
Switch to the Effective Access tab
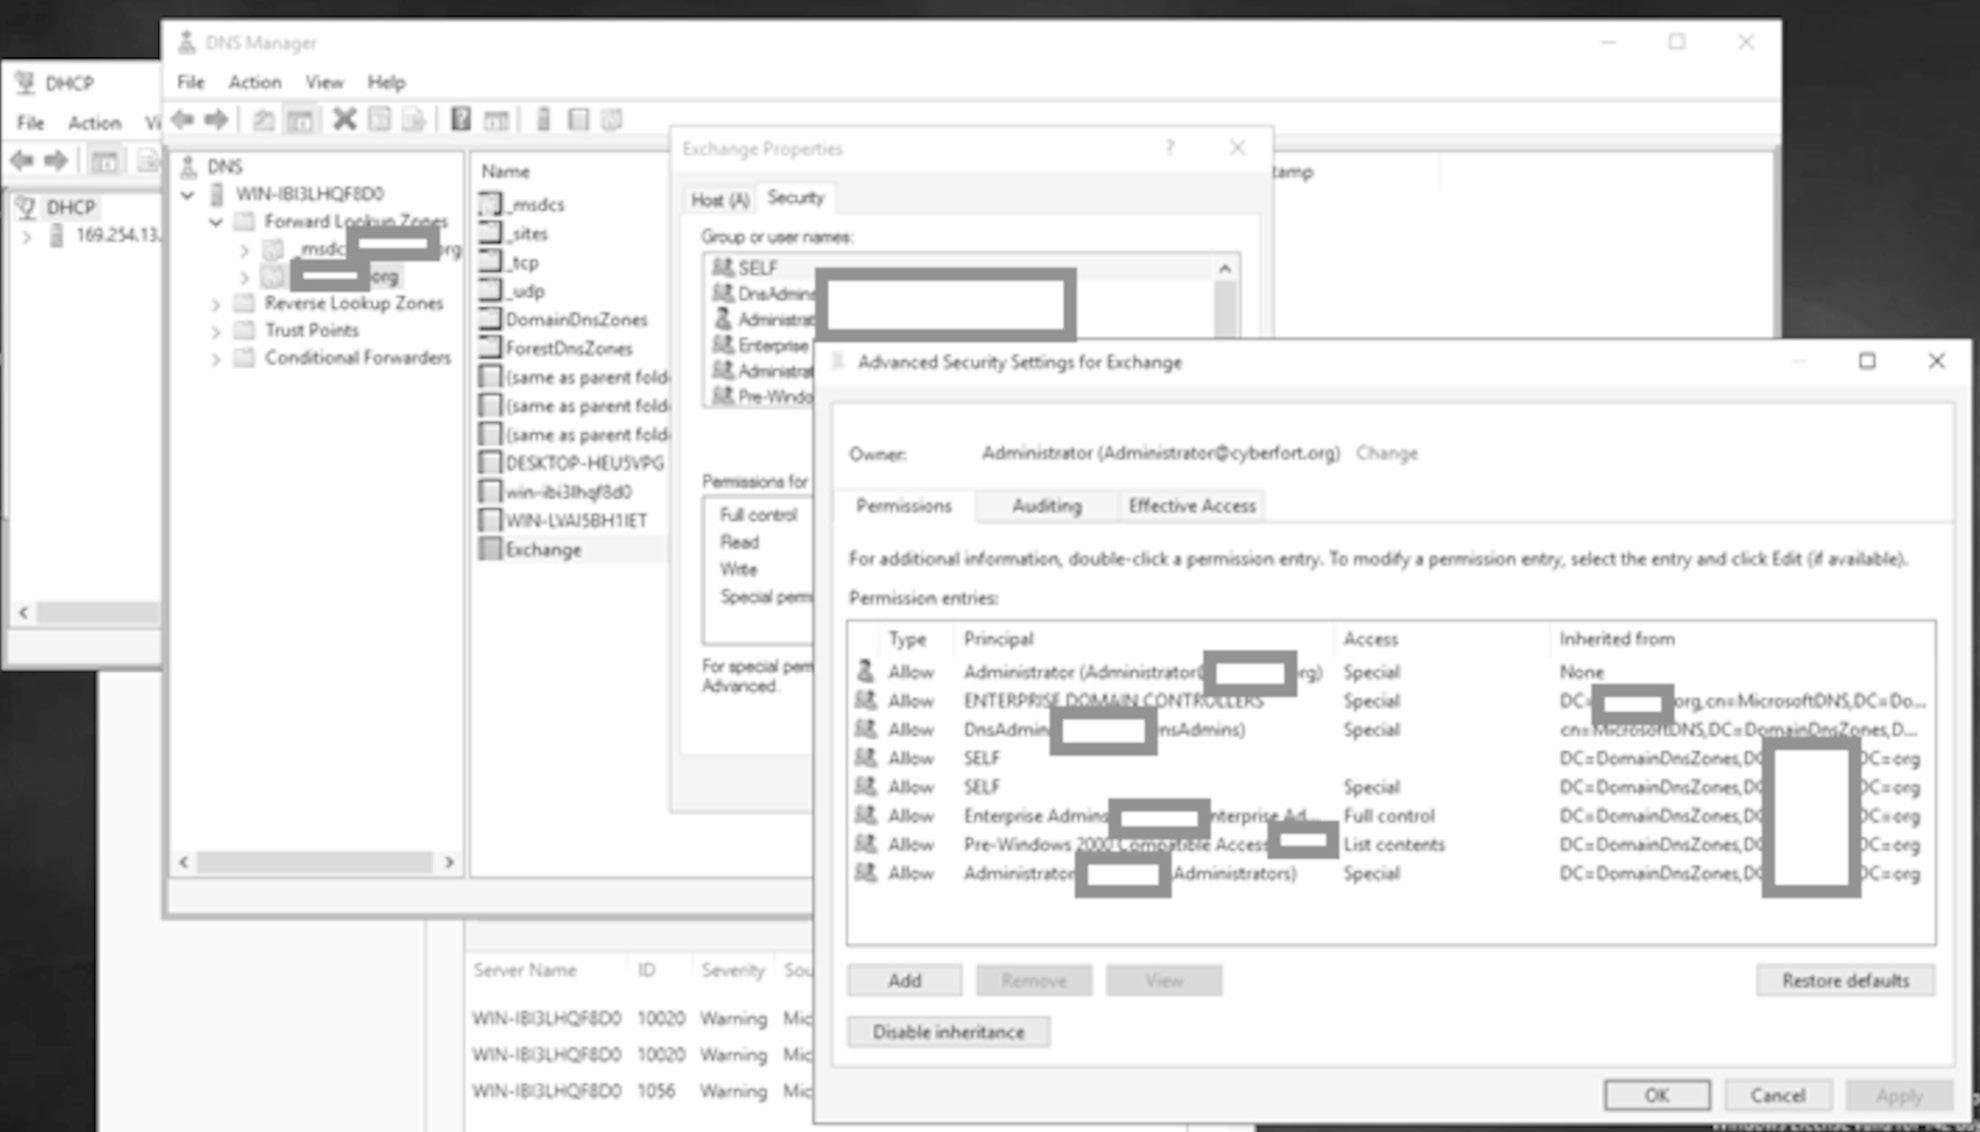1191,506
